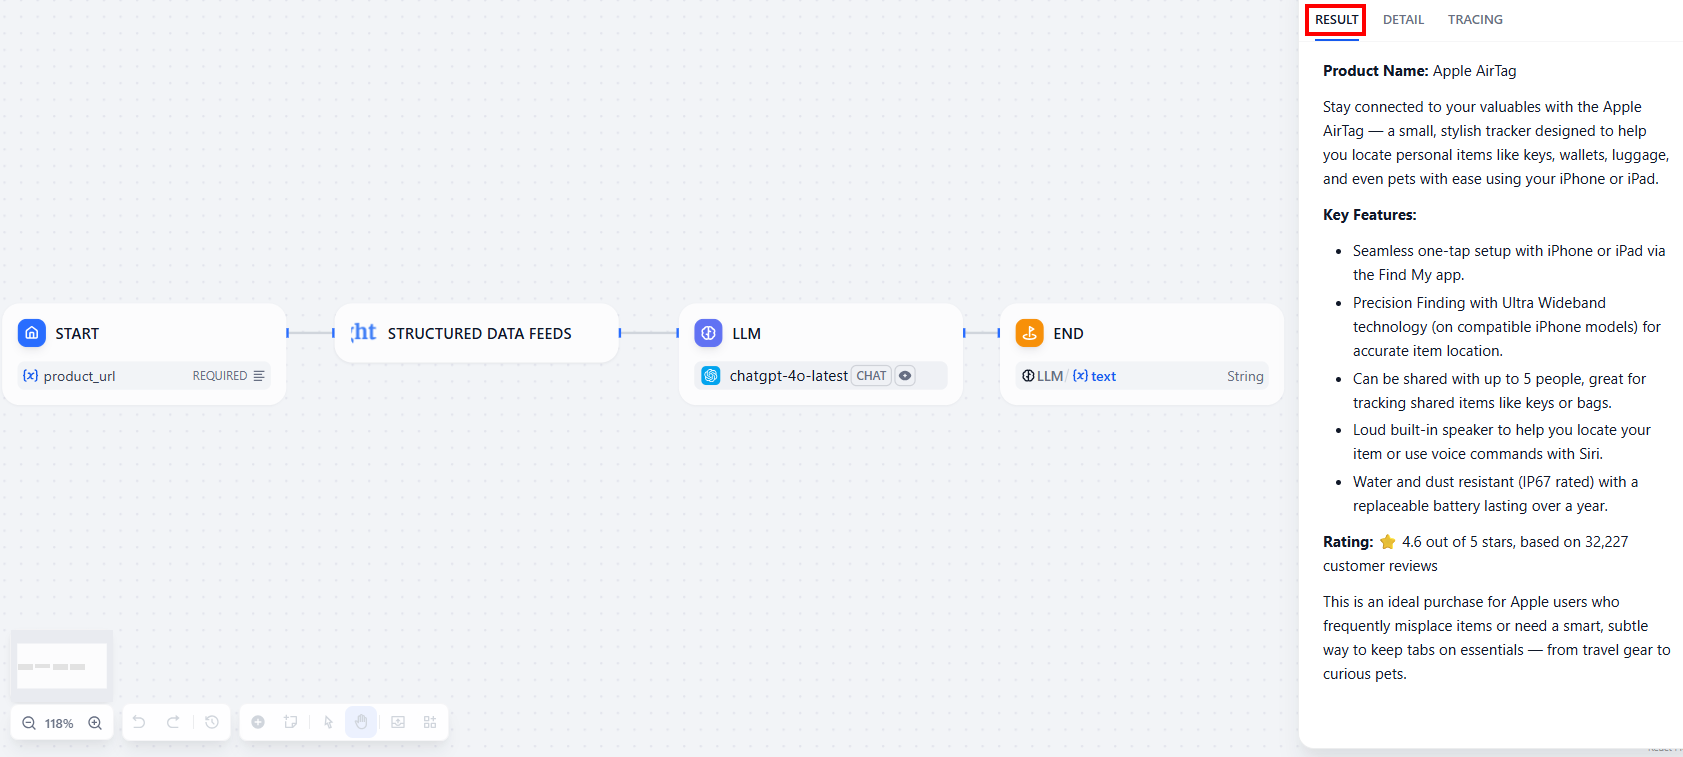Switch to the RESULT tab
The image size is (1683, 757).
click(x=1336, y=20)
